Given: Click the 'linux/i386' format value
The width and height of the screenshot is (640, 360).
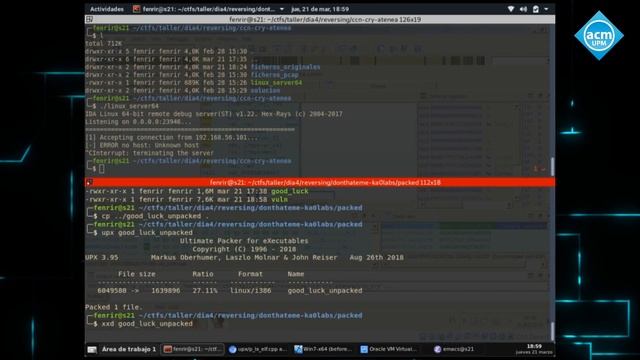Looking at the screenshot, I should tap(250, 291).
